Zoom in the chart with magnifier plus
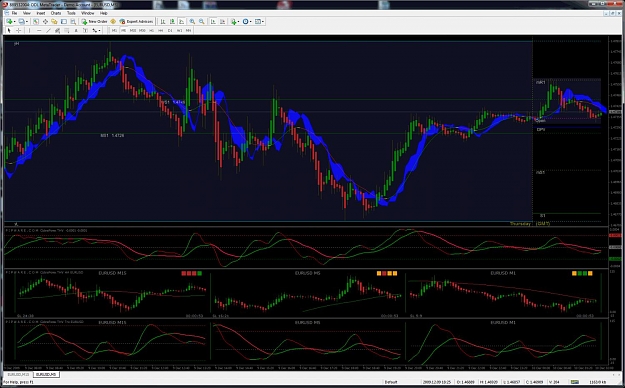625x388 pixels. 192,22
